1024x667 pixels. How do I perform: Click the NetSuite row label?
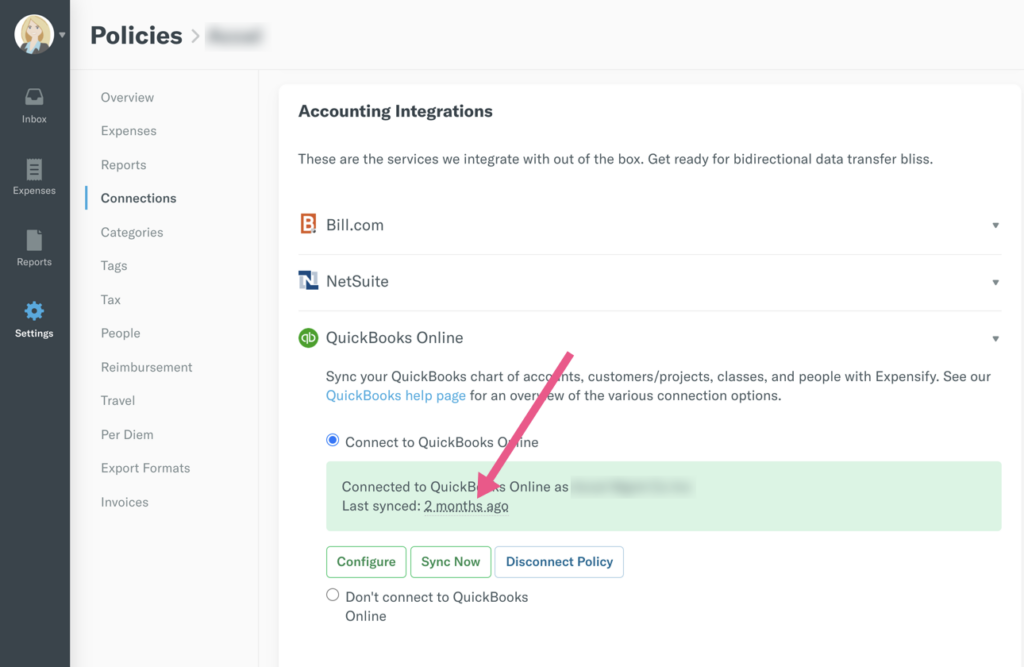pyautogui.click(x=357, y=281)
